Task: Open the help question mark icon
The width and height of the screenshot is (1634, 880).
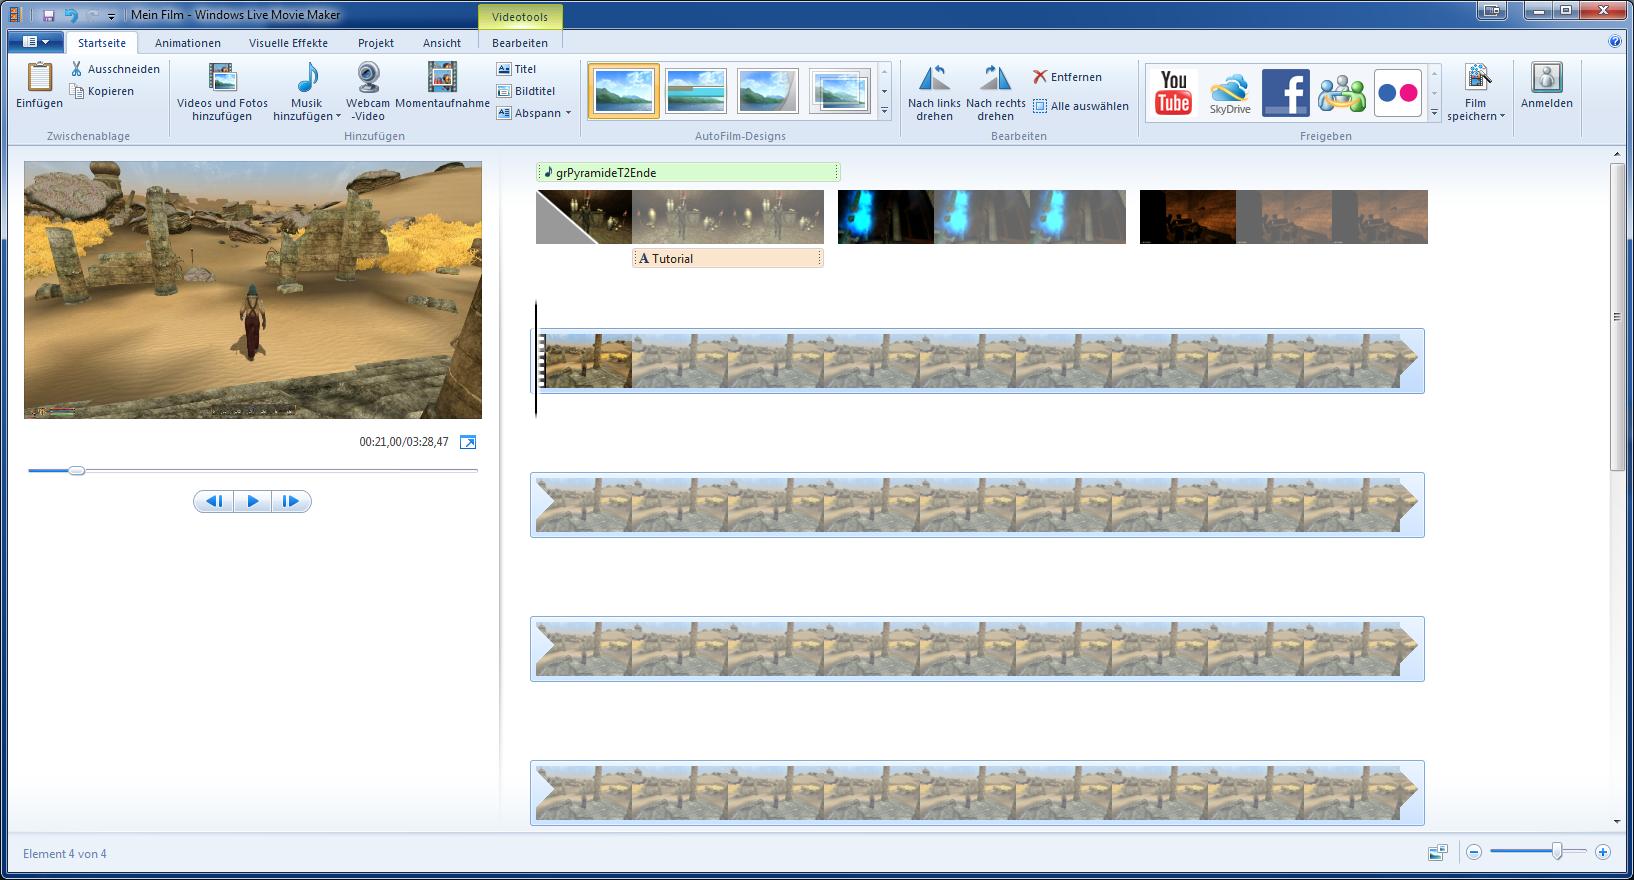Action: [x=1615, y=42]
